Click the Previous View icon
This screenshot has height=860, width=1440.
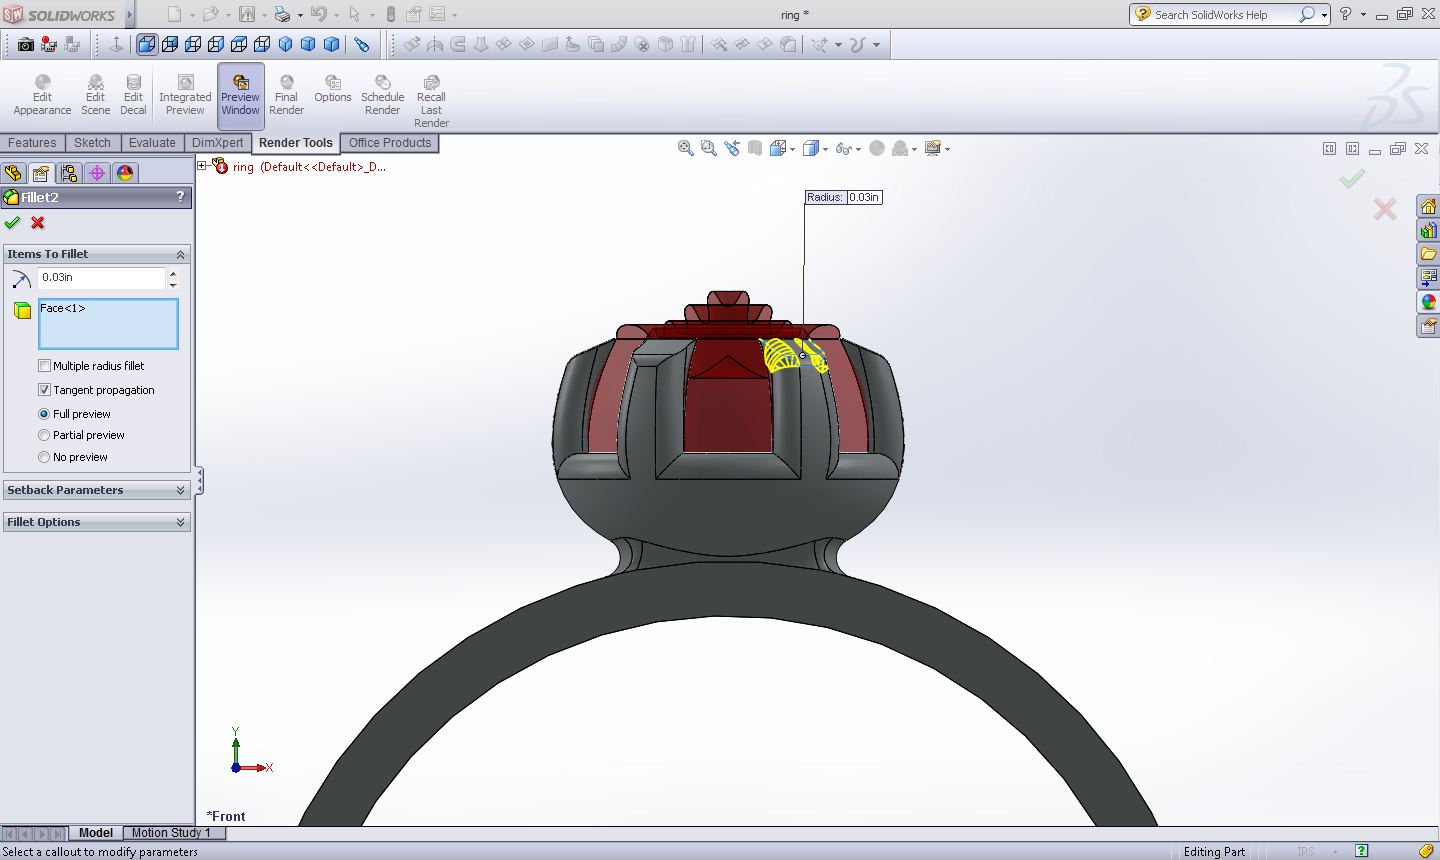[x=732, y=148]
